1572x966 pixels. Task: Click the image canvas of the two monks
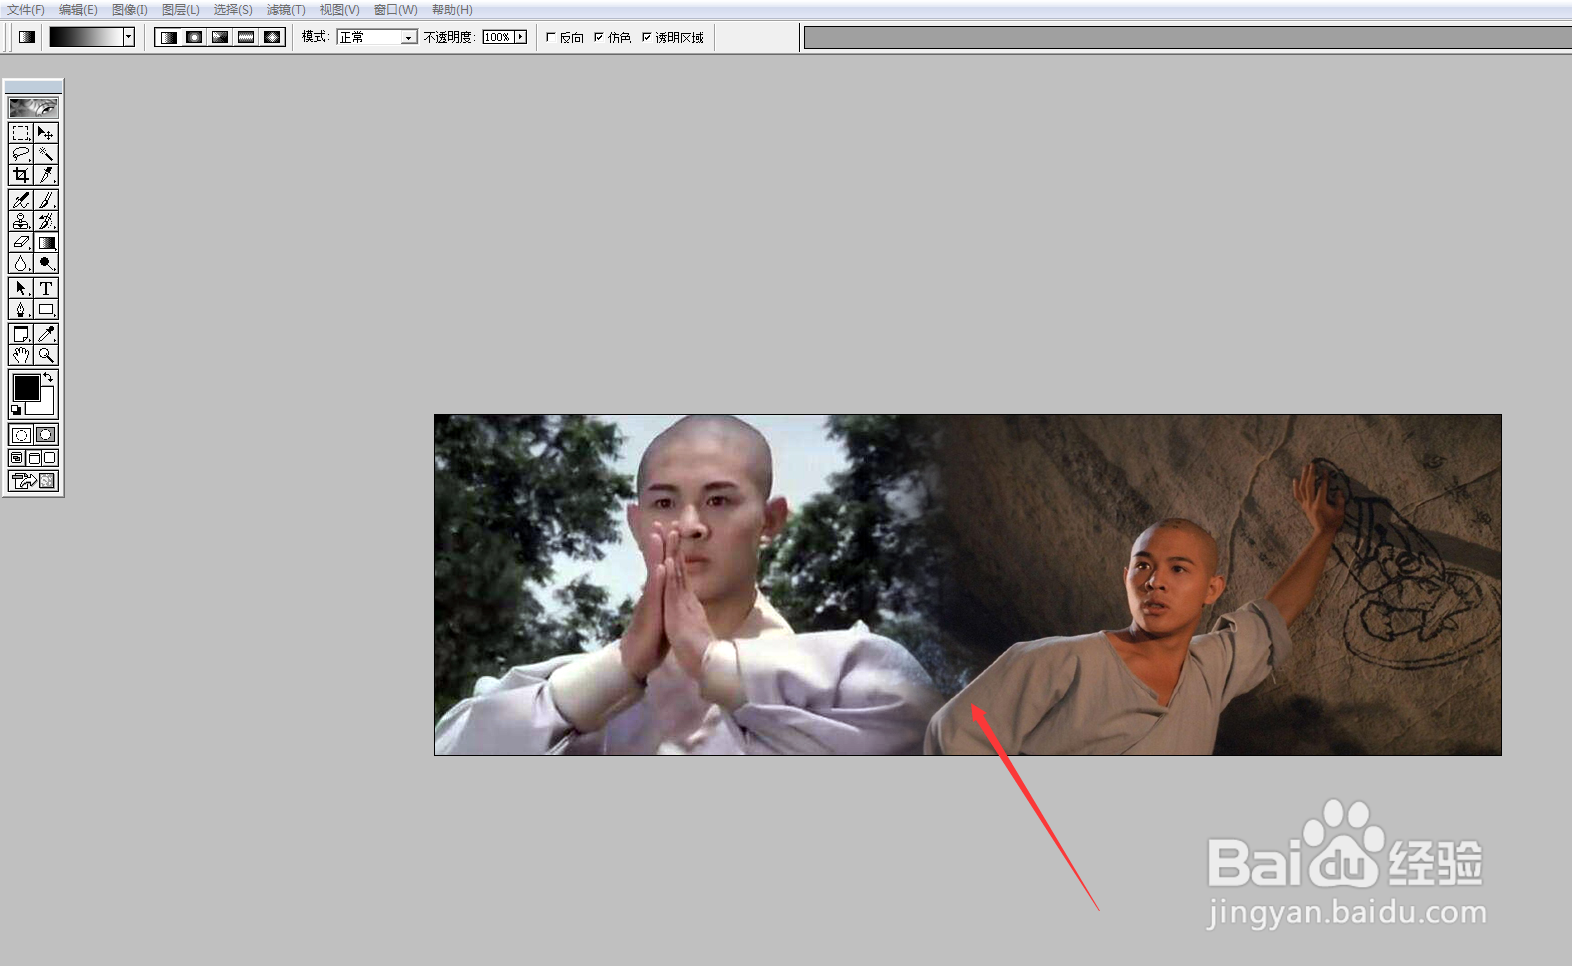click(968, 585)
